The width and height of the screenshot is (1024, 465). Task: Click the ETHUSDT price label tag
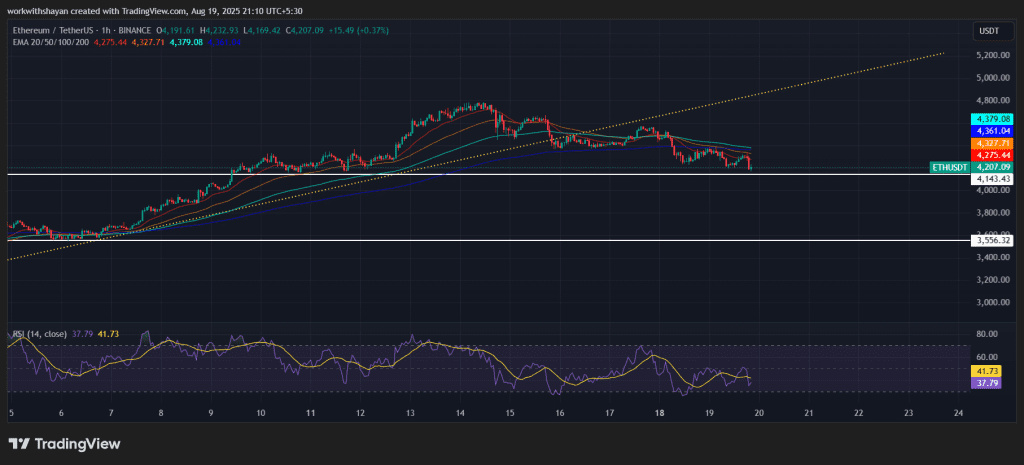pyautogui.click(x=950, y=167)
